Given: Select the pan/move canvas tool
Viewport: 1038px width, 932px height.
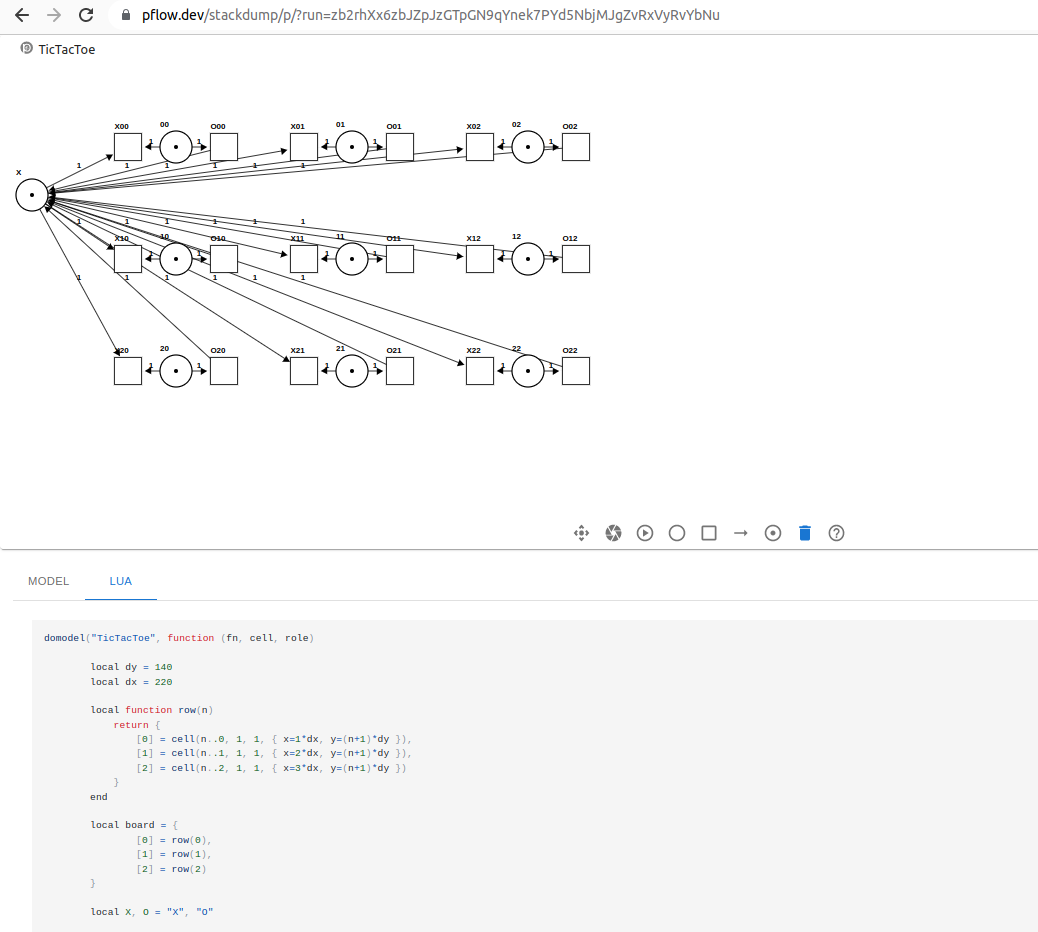Looking at the screenshot, I should (581, 533).
